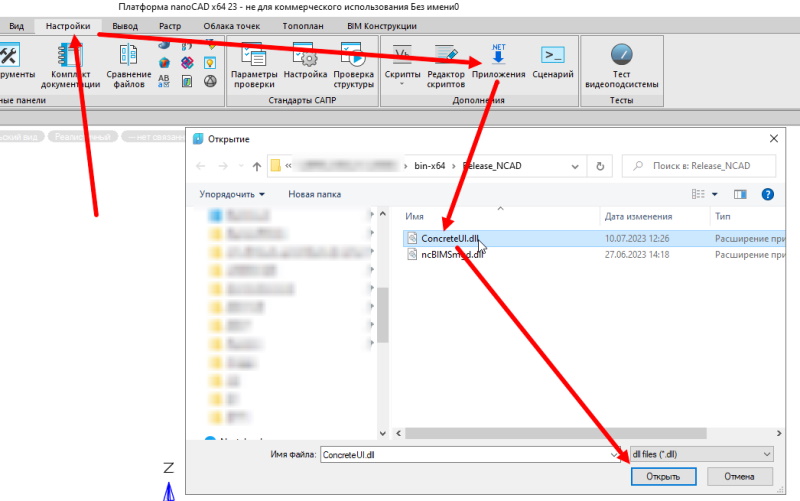Screen dimensions: 800x501
Task: Go back in the Открытие dialog
Action: 201,166
